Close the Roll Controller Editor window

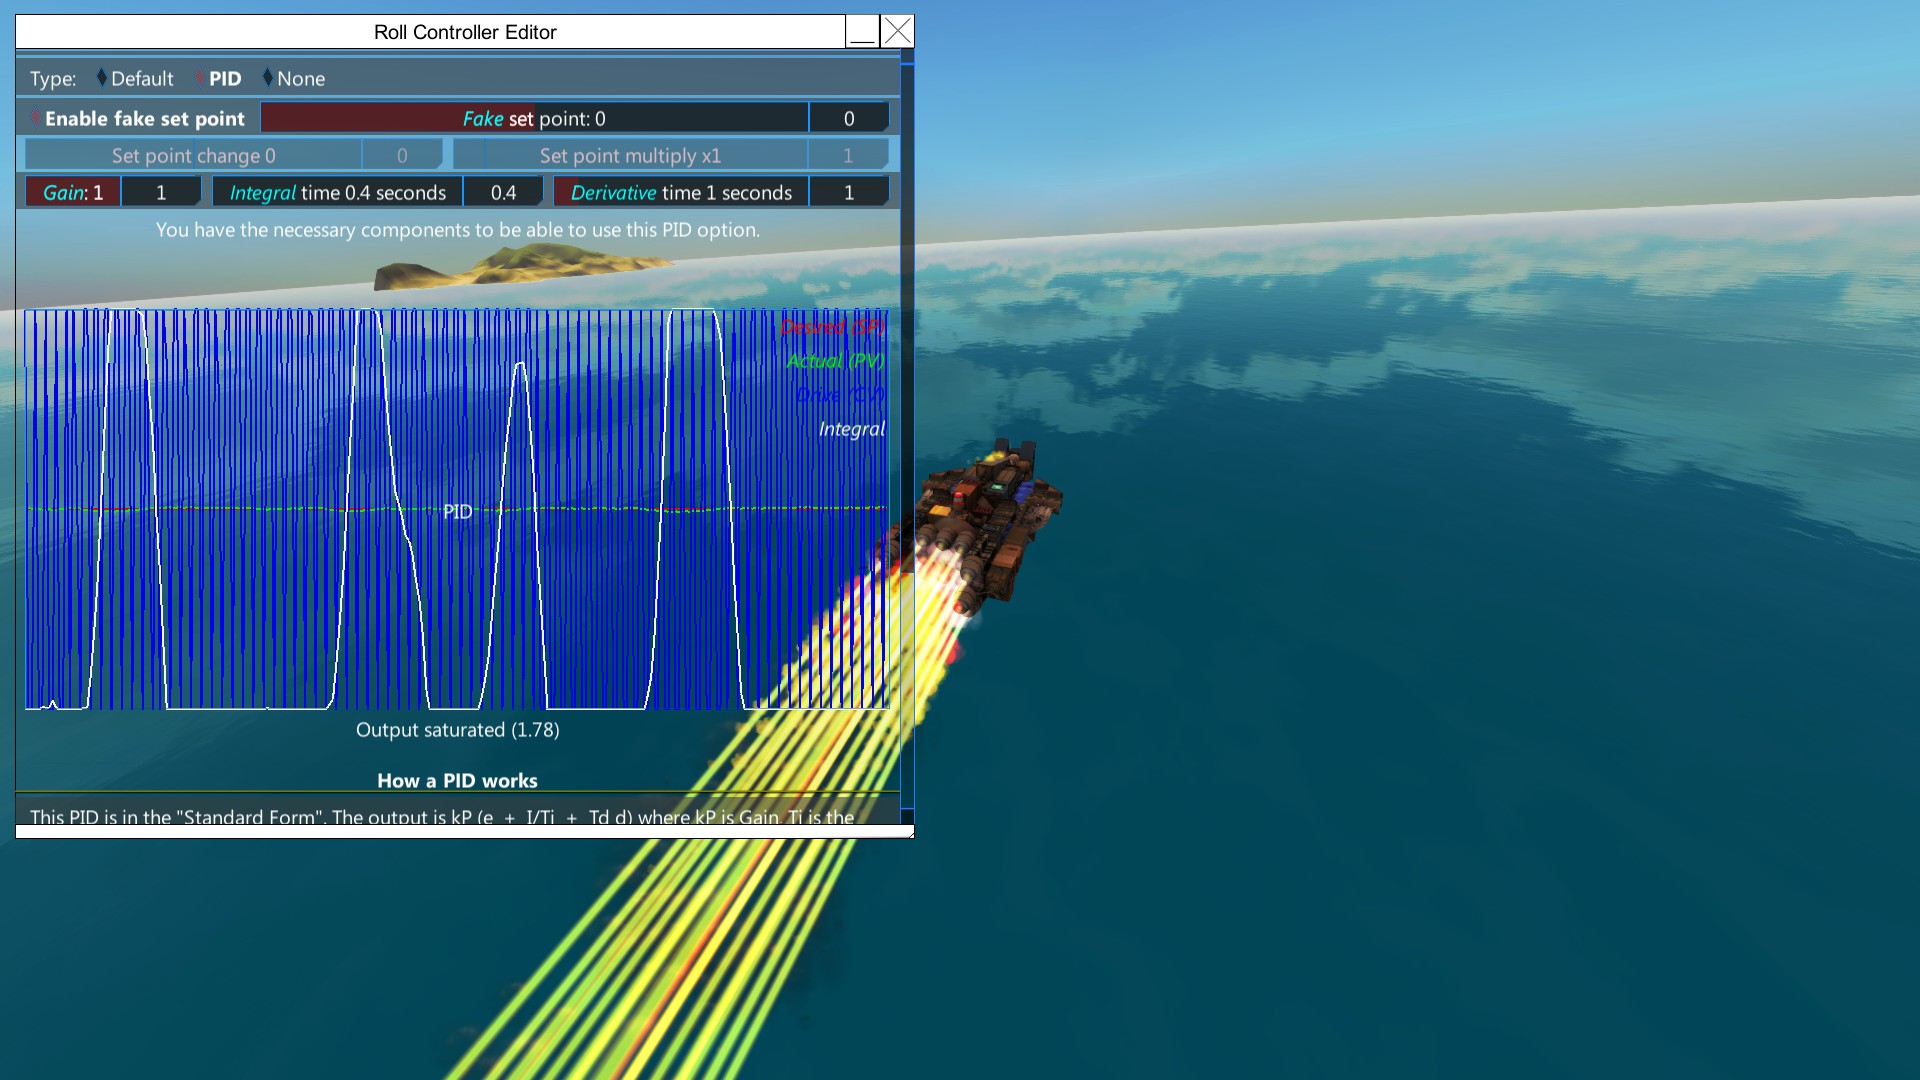[x=898, y=32]
